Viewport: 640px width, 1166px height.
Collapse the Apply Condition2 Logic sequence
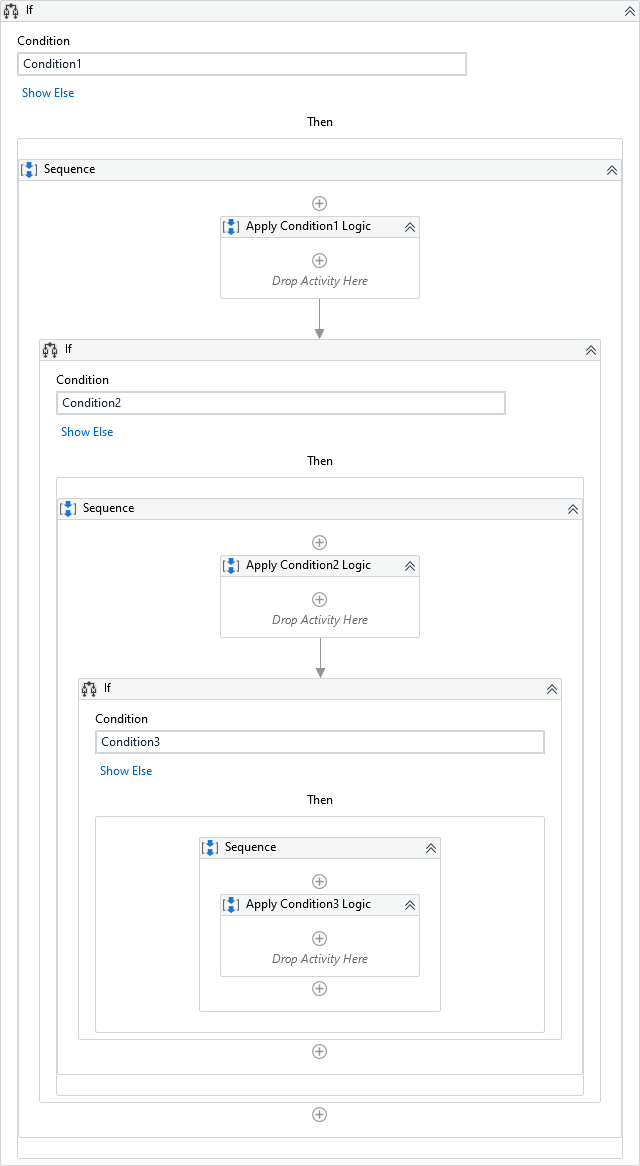click(409, 566)
